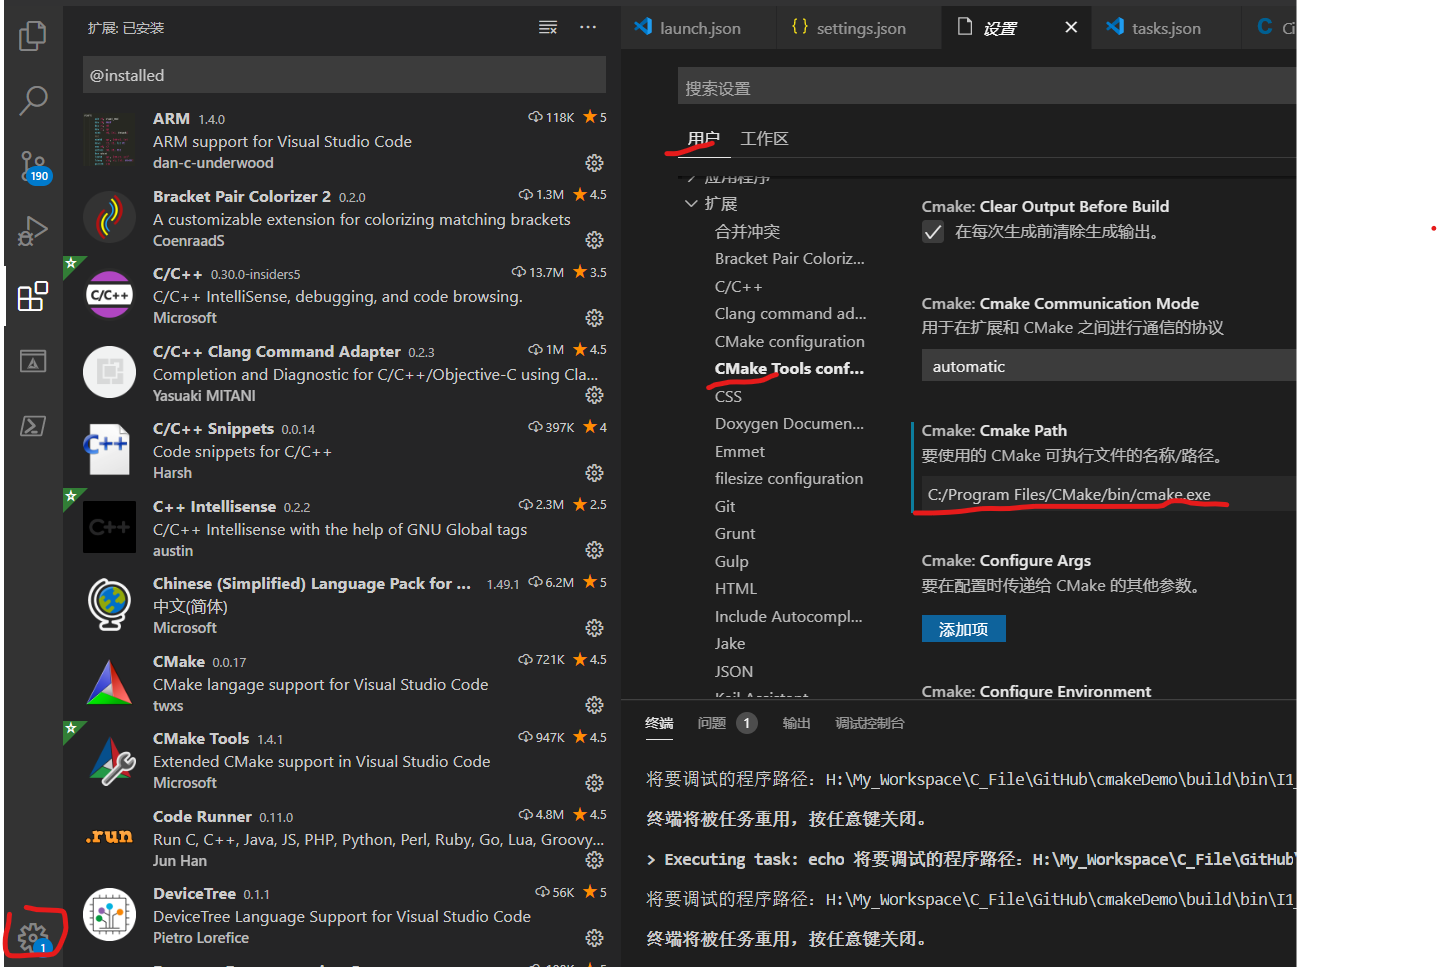Open the Search view in activity bar

pyautogui.click(x=33, y=100)
